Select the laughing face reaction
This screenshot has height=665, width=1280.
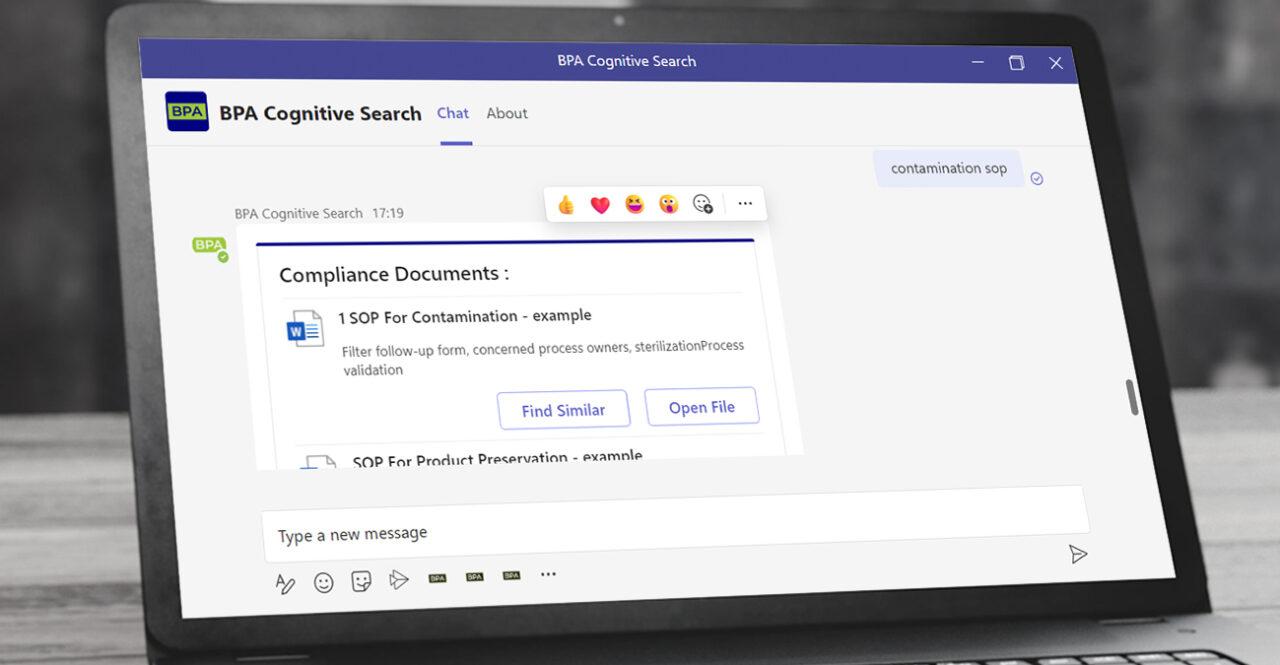point(634,203)
